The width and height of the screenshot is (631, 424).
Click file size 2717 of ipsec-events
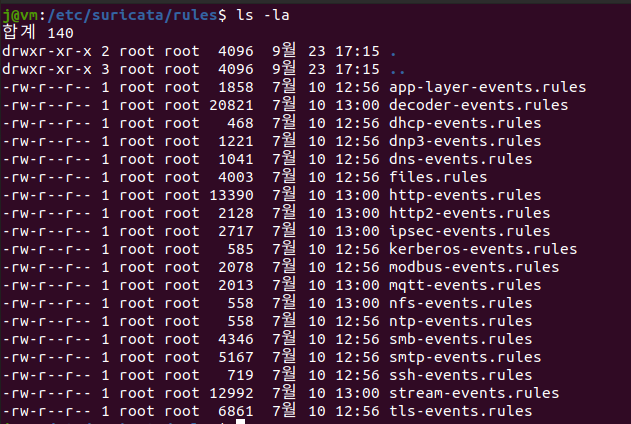coord(236,231)
